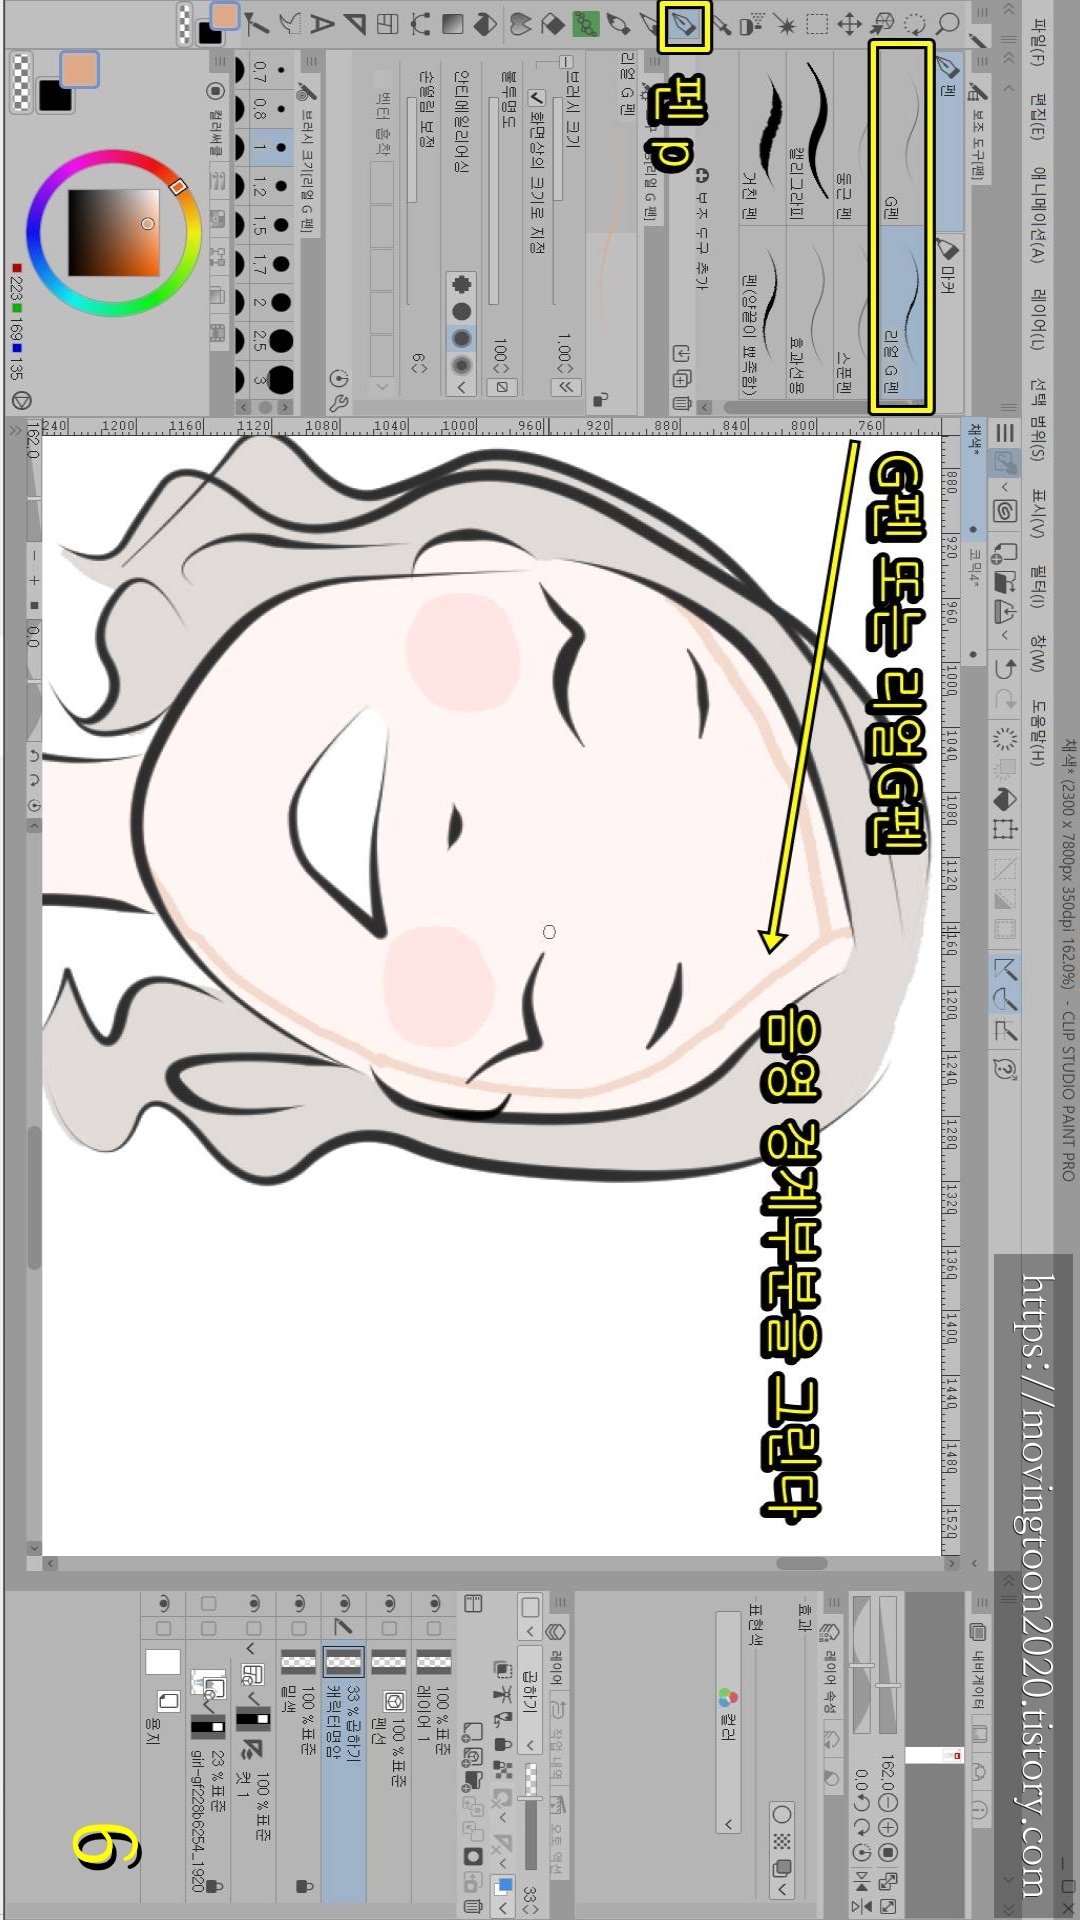This screenshot has height=1920, width=1080.
Task: Open dropdown arrow beside touch gesture icon
Action: [1005, 488]
